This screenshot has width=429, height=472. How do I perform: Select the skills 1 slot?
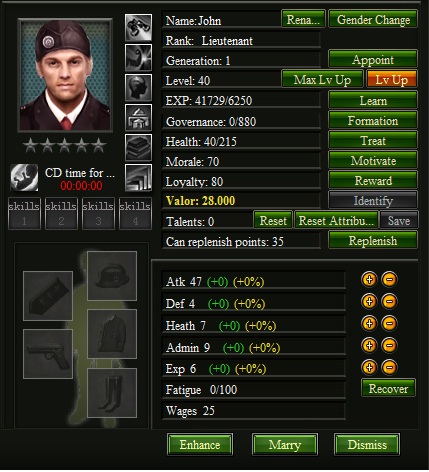[x=24, y=214]
